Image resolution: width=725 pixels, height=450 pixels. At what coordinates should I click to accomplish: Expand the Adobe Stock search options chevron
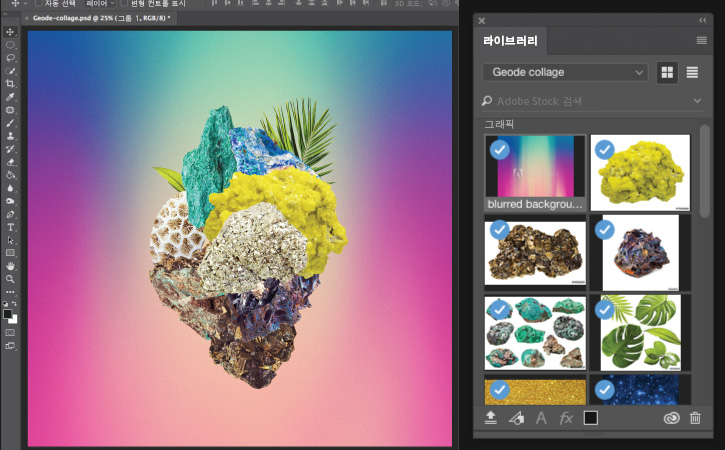tap(697, 101)
